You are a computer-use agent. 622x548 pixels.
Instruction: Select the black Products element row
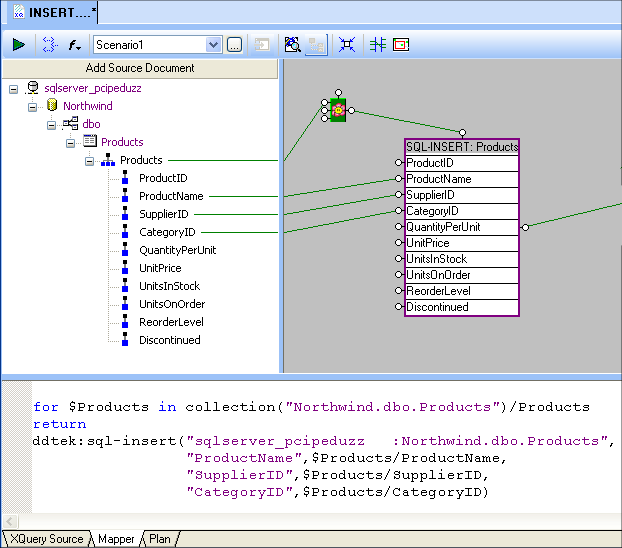click(141, 160)
